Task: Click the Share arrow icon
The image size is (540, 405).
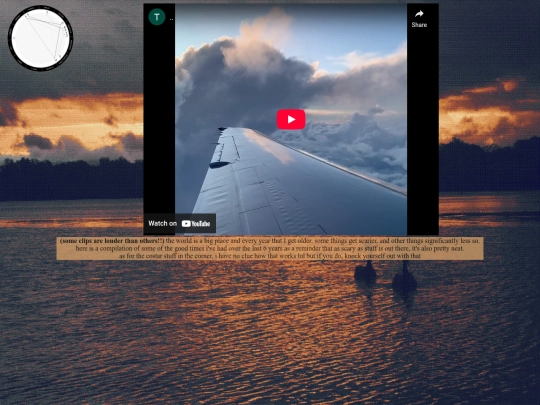Action: (x=419, y=14)
